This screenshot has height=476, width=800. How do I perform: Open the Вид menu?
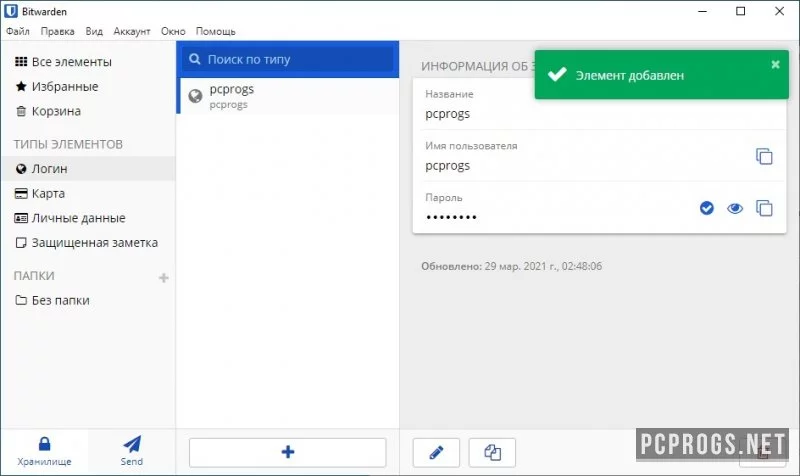(94, 32)
